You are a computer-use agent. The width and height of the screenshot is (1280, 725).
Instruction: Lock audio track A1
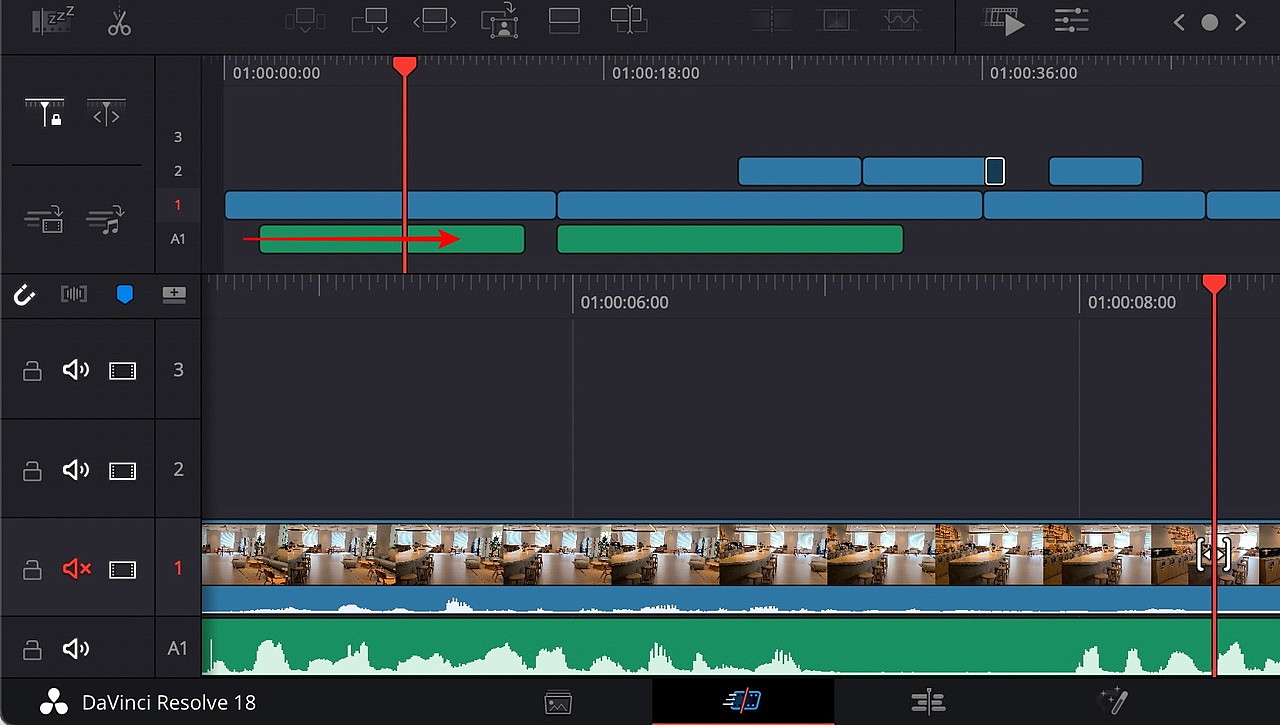(32, 650)
